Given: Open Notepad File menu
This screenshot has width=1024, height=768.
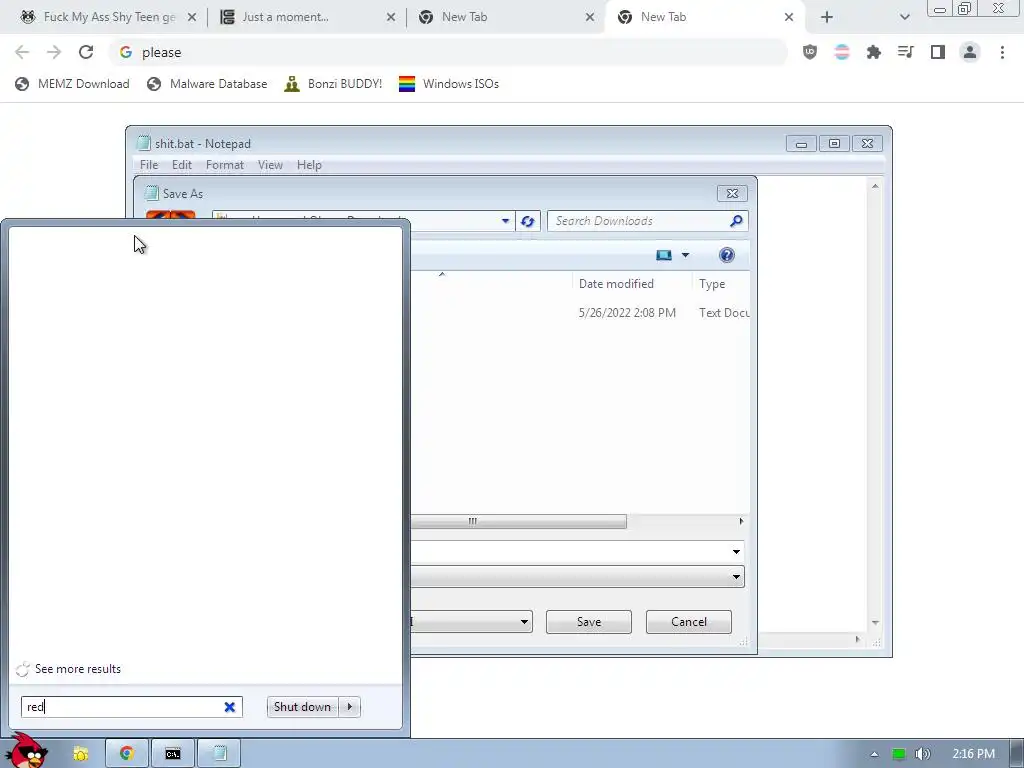Looking at the screenshot, I should point(149,165).
